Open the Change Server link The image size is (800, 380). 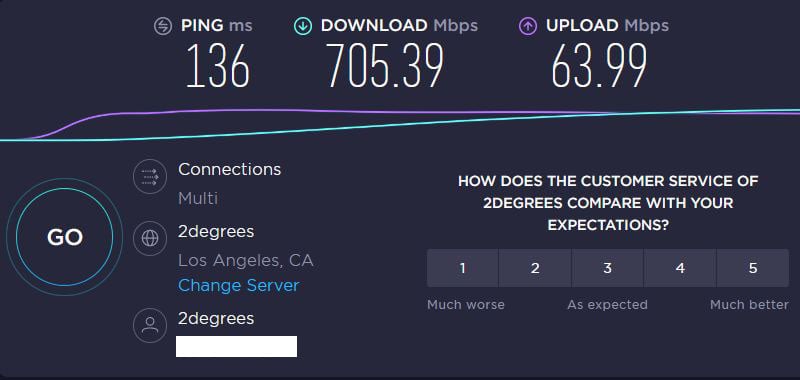[x=238, y=285]
